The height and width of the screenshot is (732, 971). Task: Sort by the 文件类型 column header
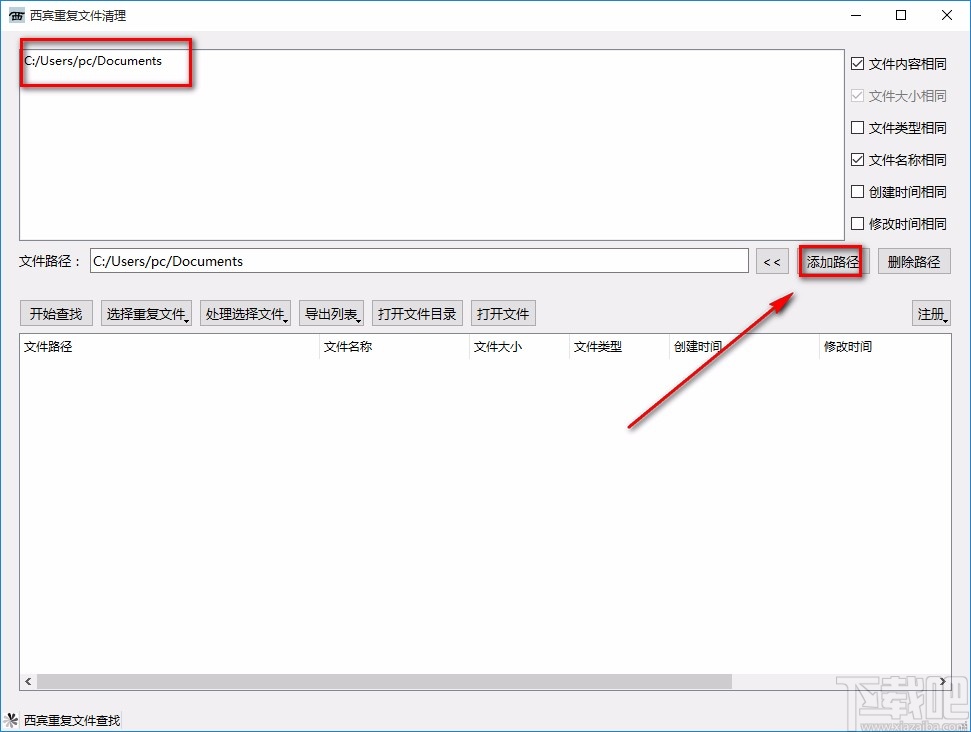coord(619,347)
